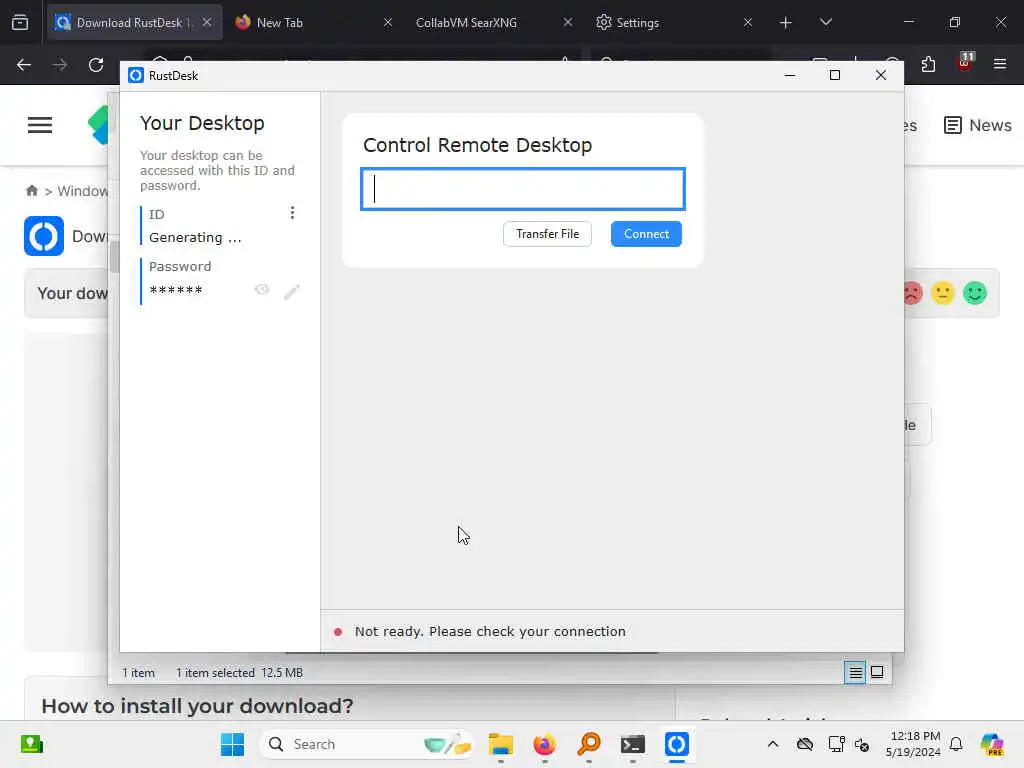Click the RustDesk taskbar icon
Screen dimensions: 1024x768
pyautogui.click(x=677, y=744)
